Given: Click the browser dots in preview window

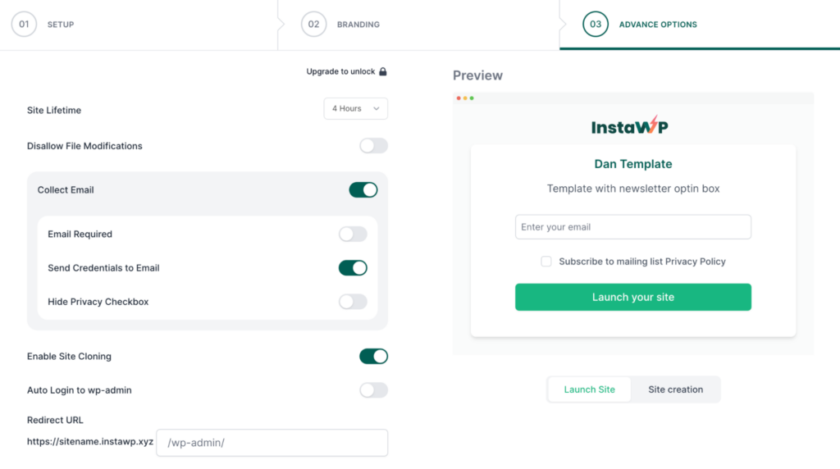Looking at the screenshot, I should [465, 98].
